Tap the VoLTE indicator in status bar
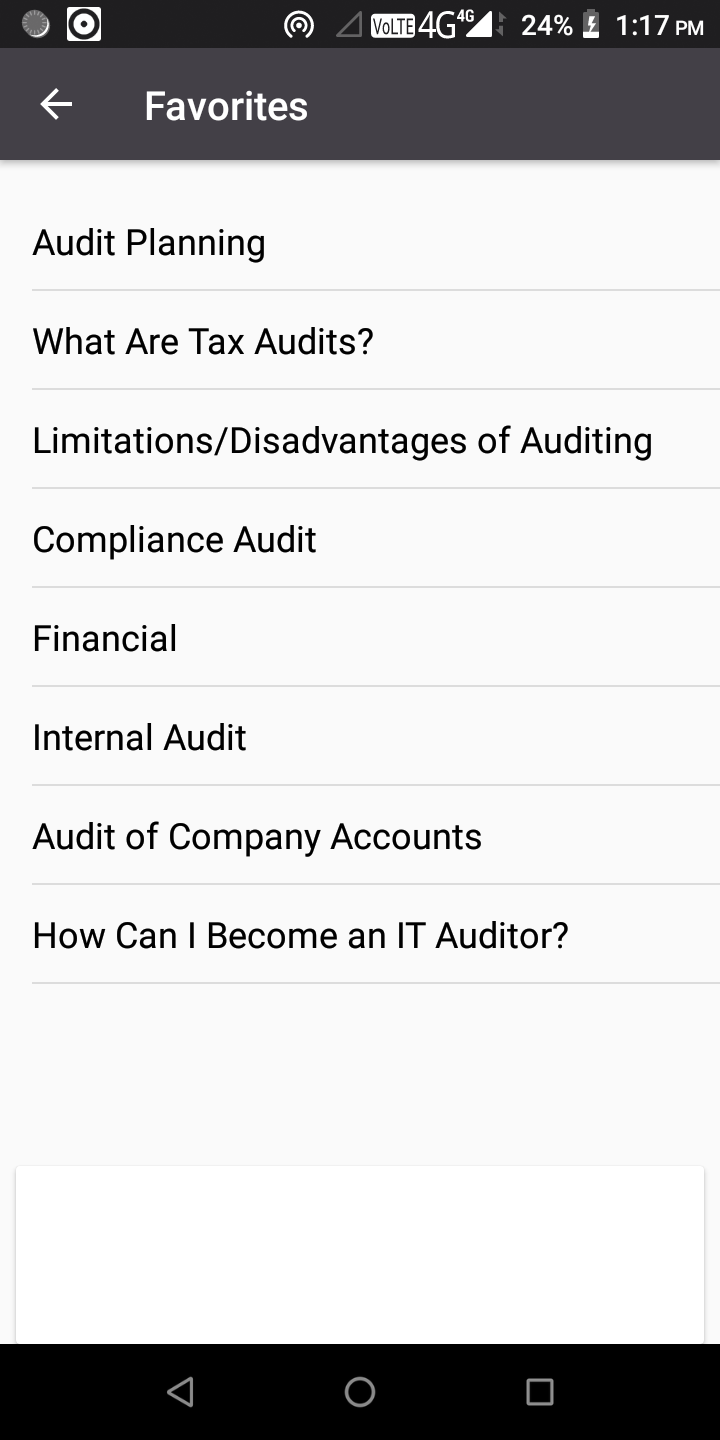The width and height of the screenshot is (720, 1440). tap(392, 25)
